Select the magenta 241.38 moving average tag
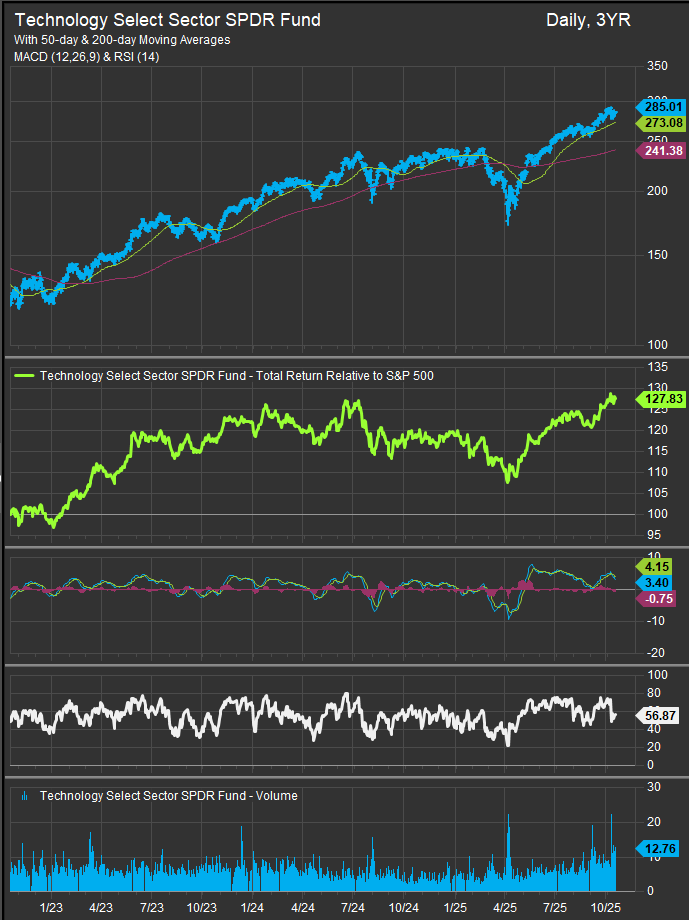689x920 pixels. click(x=662, y=150)
